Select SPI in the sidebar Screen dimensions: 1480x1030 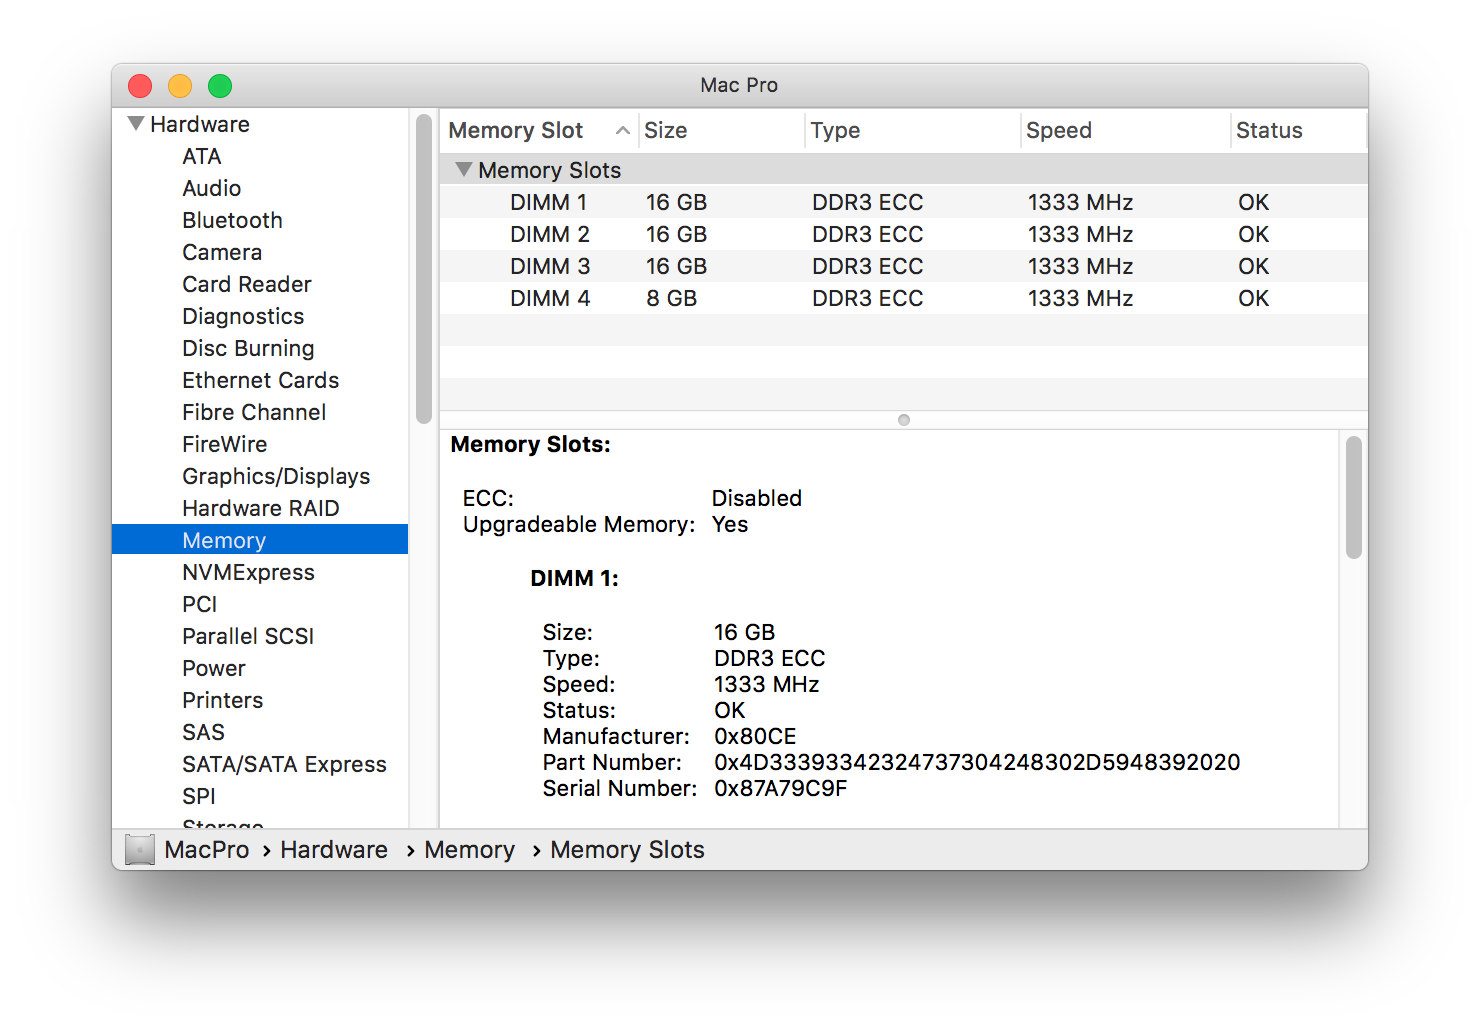click(x=199, y=796)
